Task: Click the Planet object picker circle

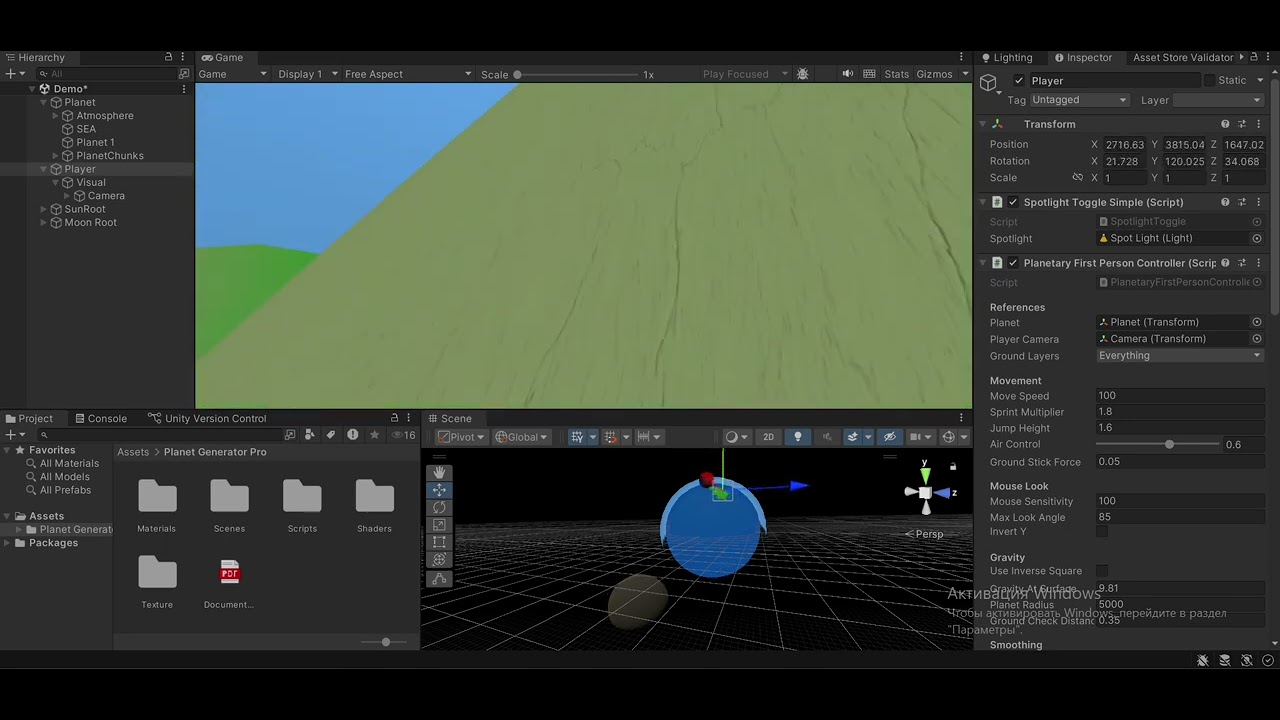Action: 1257,322
